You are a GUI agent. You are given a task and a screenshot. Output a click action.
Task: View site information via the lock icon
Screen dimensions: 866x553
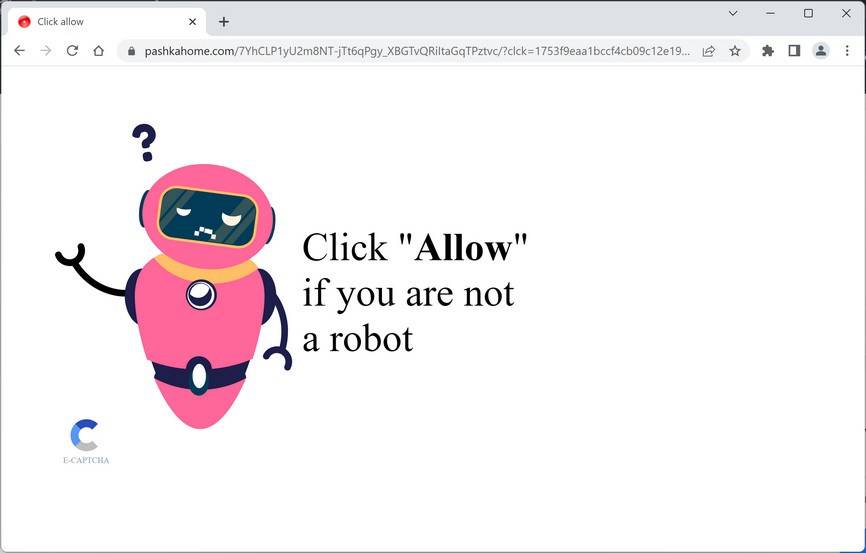[131, 51]
